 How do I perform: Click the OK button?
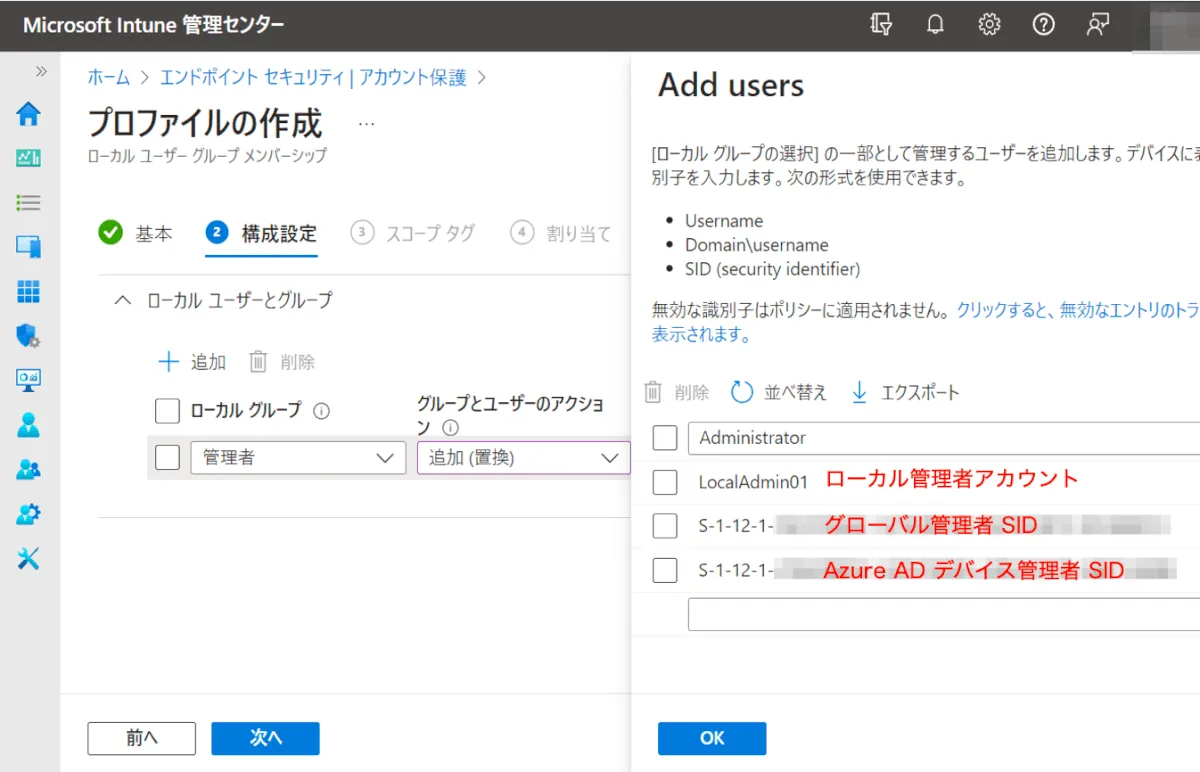click(x=712, y=738)
